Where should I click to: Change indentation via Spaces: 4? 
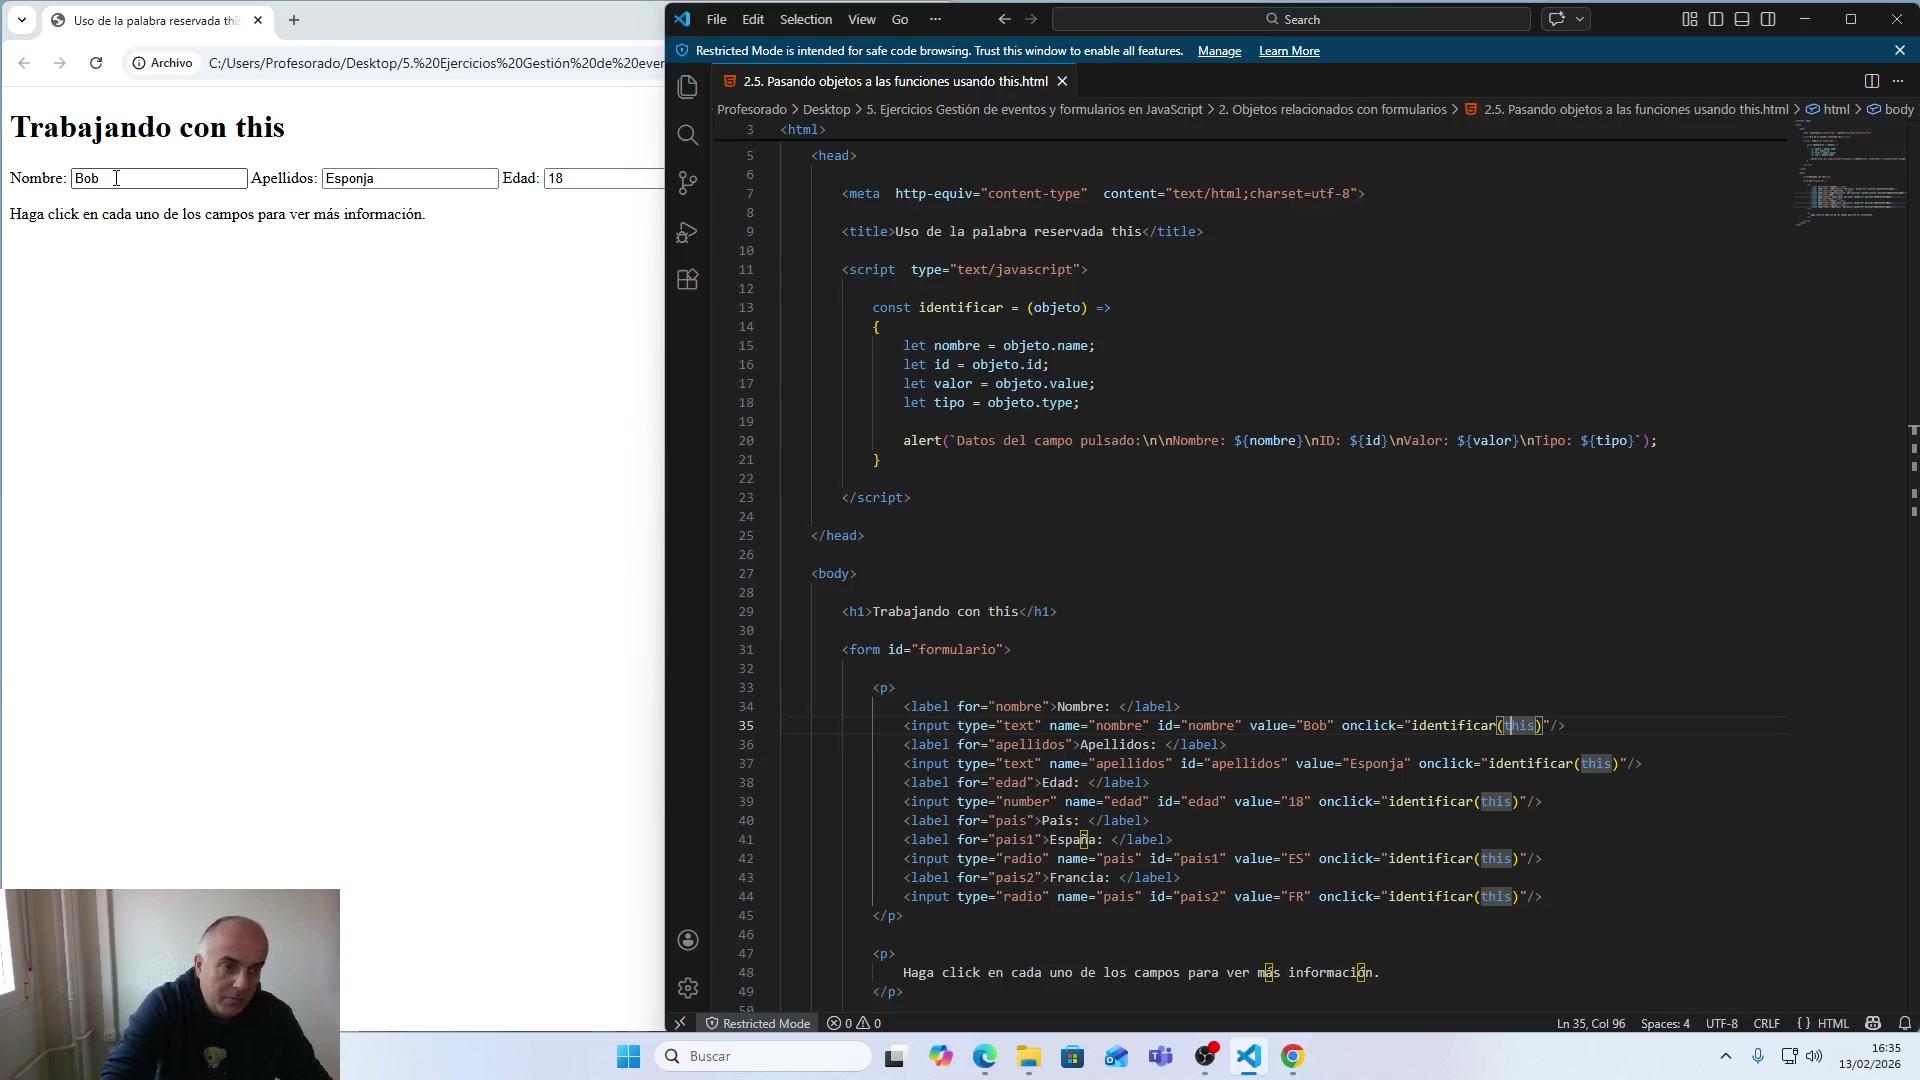pos(1665,1023)
